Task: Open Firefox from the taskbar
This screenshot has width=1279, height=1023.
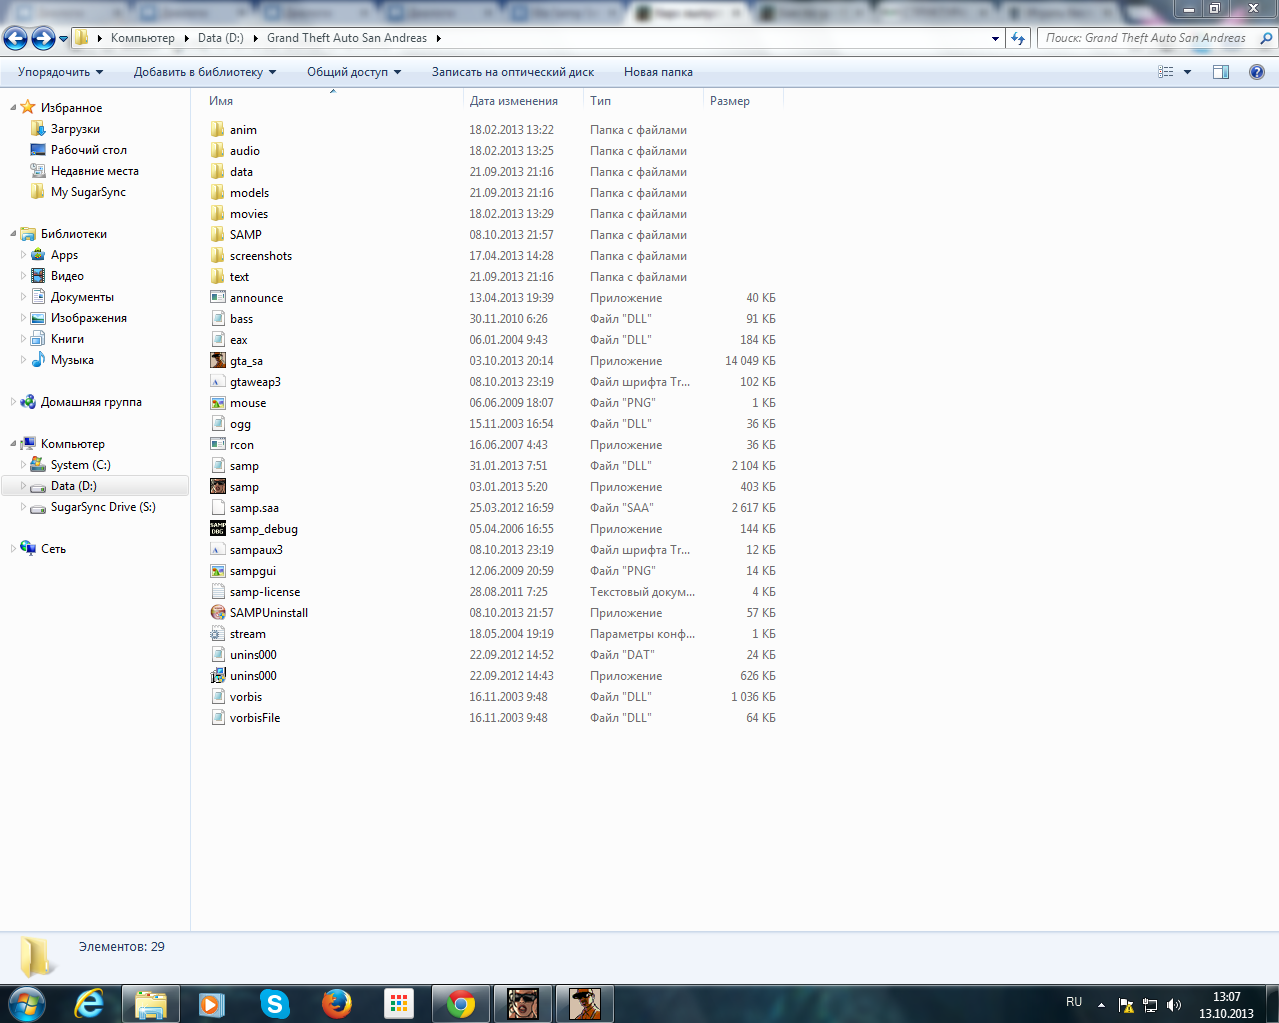Action: 337,1003
